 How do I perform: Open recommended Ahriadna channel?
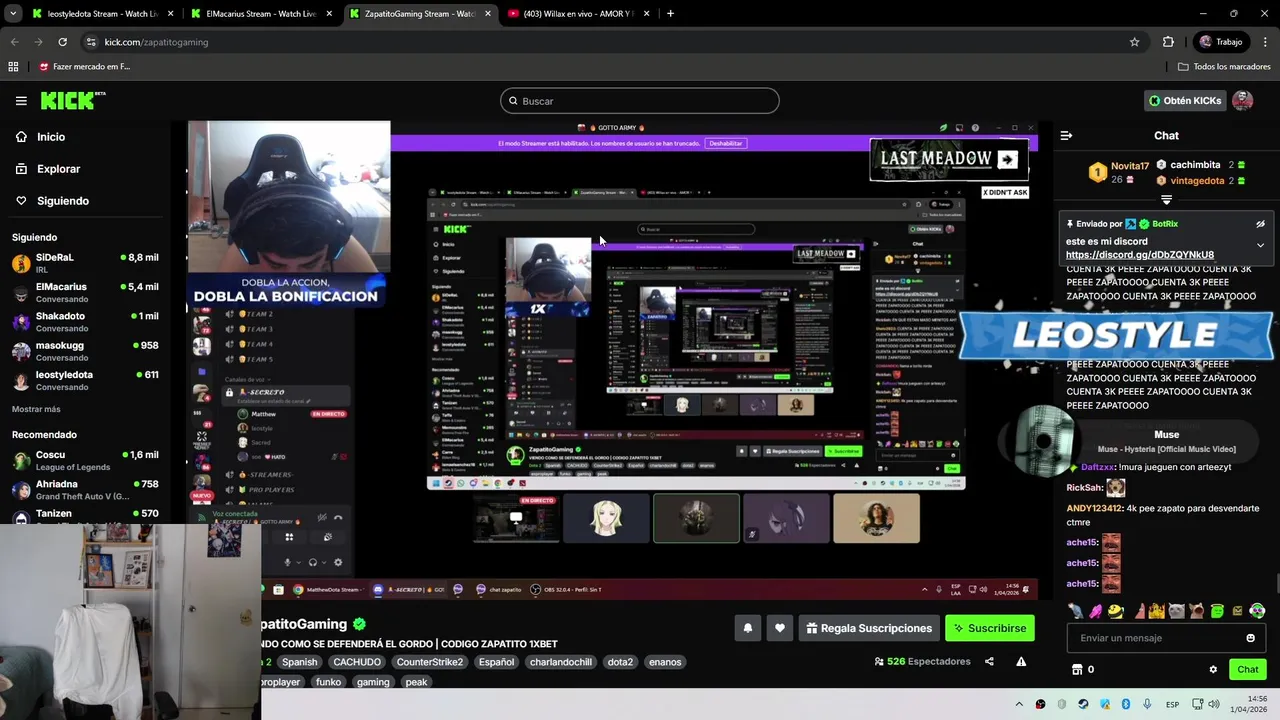pyautogui.click(x=85, y=490)
